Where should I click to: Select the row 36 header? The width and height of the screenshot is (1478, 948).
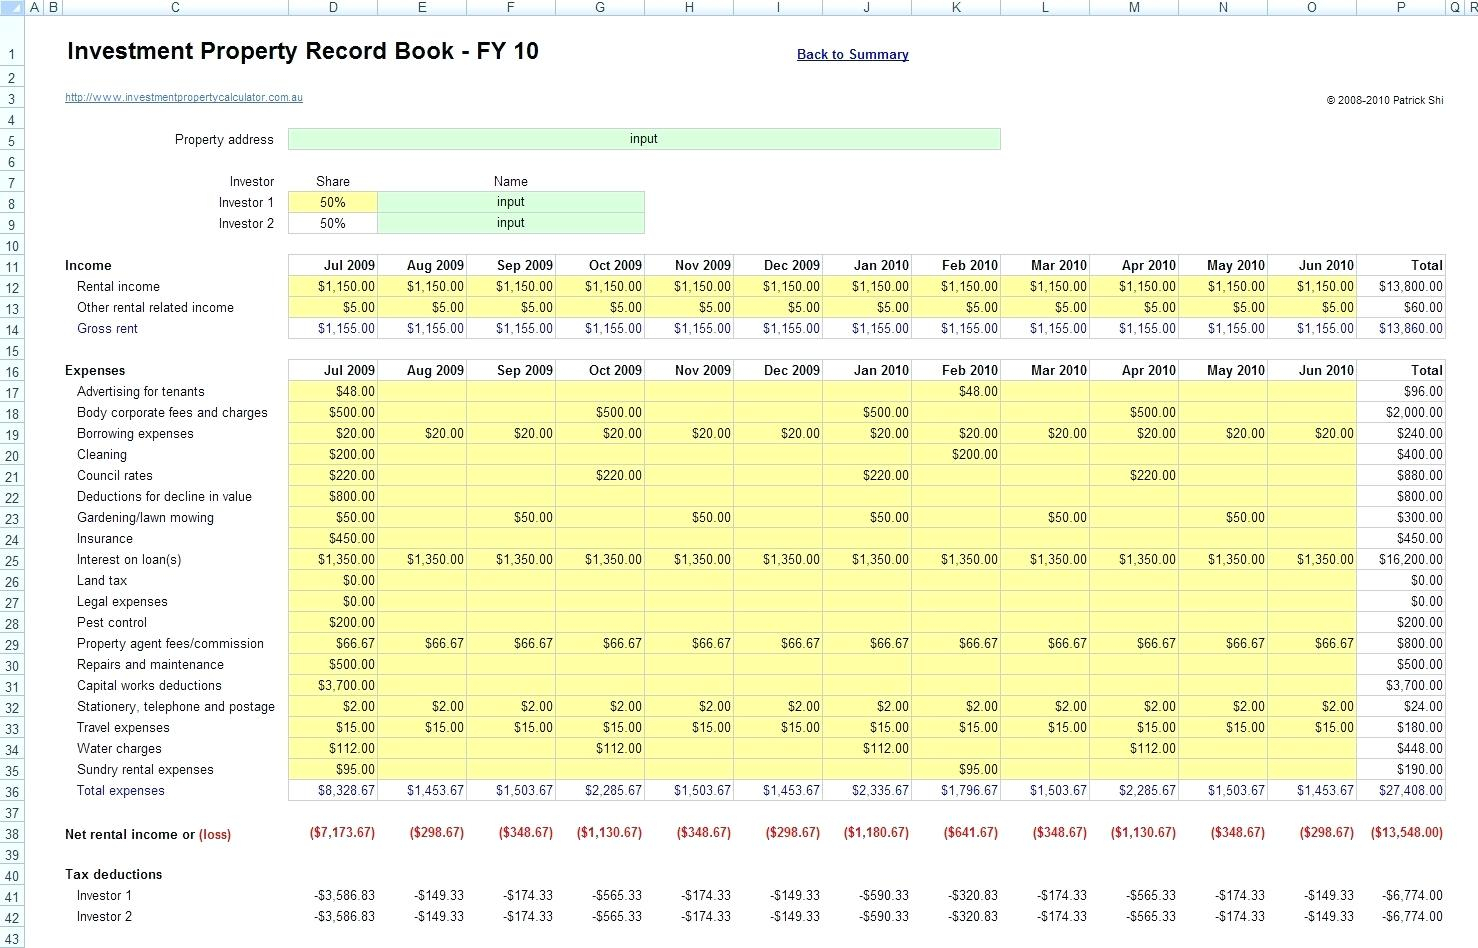click(12, 792)
